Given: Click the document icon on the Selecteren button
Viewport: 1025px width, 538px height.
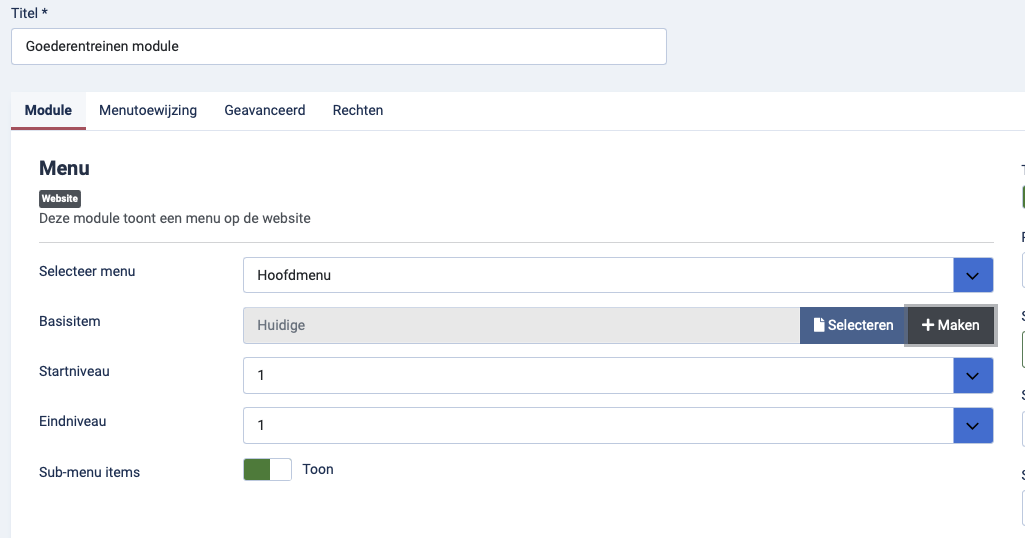Looking at the screenshot, I should click(x=819, y=325).
